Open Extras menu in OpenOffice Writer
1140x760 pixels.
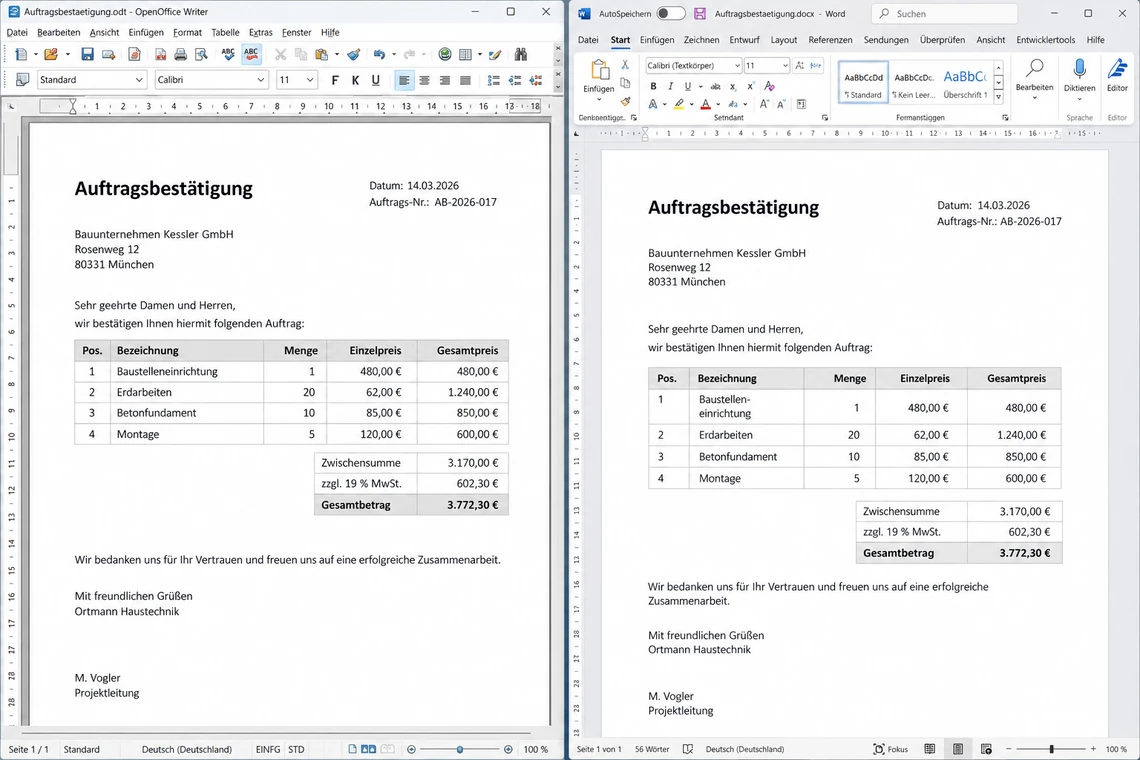(260, 32)
